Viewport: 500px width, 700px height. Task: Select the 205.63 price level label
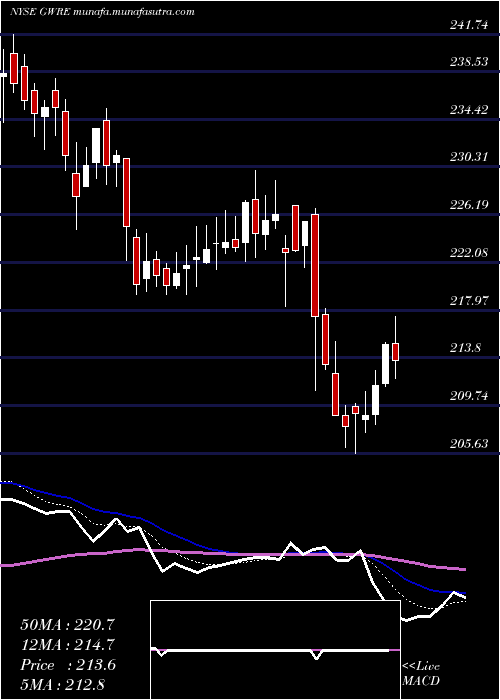click(x=469, y=443)
